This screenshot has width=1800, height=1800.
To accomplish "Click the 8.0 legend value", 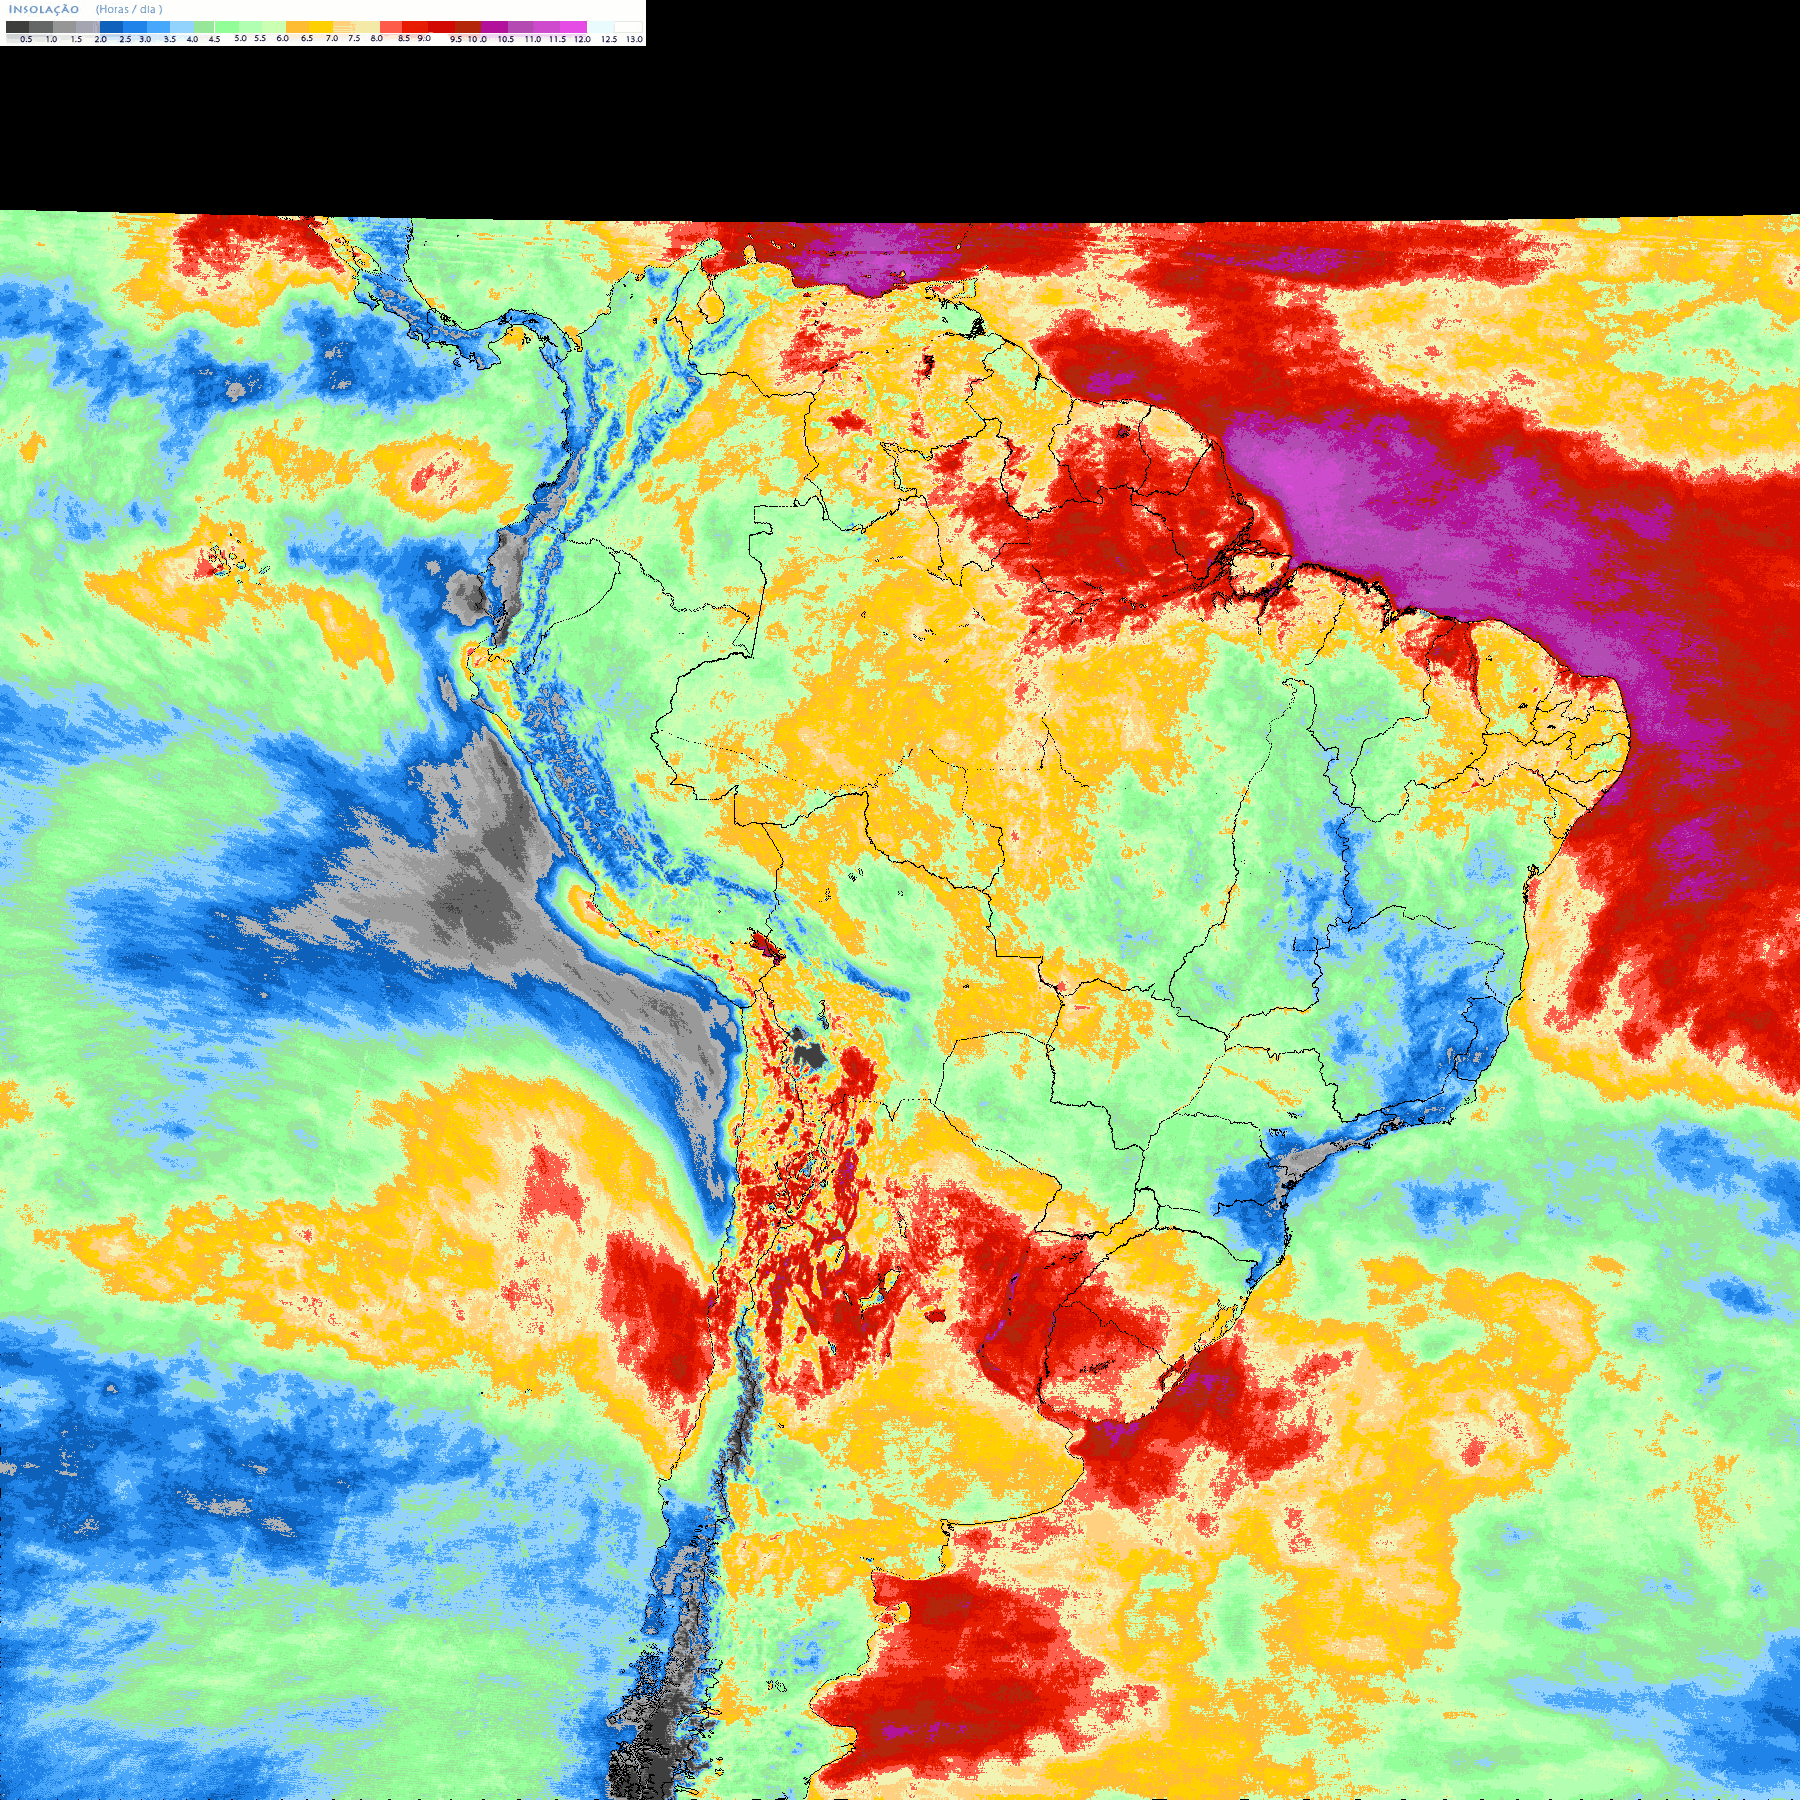I will [x=377, y=38].
